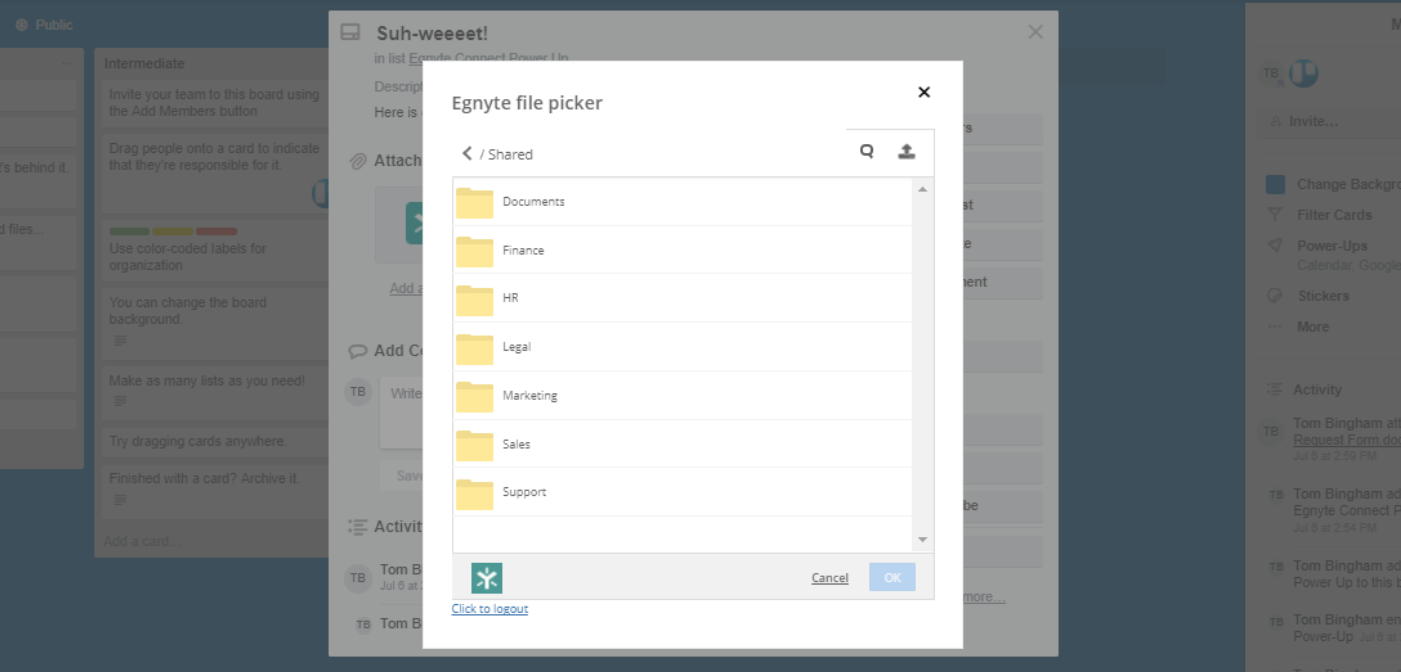Click the Egnyte logo icon
Image resolution: width=1401 pixels, height=672 pixels.
point(487,578)
